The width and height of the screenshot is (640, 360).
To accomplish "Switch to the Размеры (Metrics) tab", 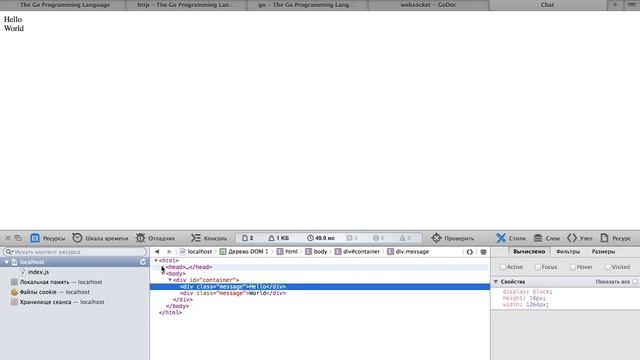I will pyautogui.click(x=603, y=252).
